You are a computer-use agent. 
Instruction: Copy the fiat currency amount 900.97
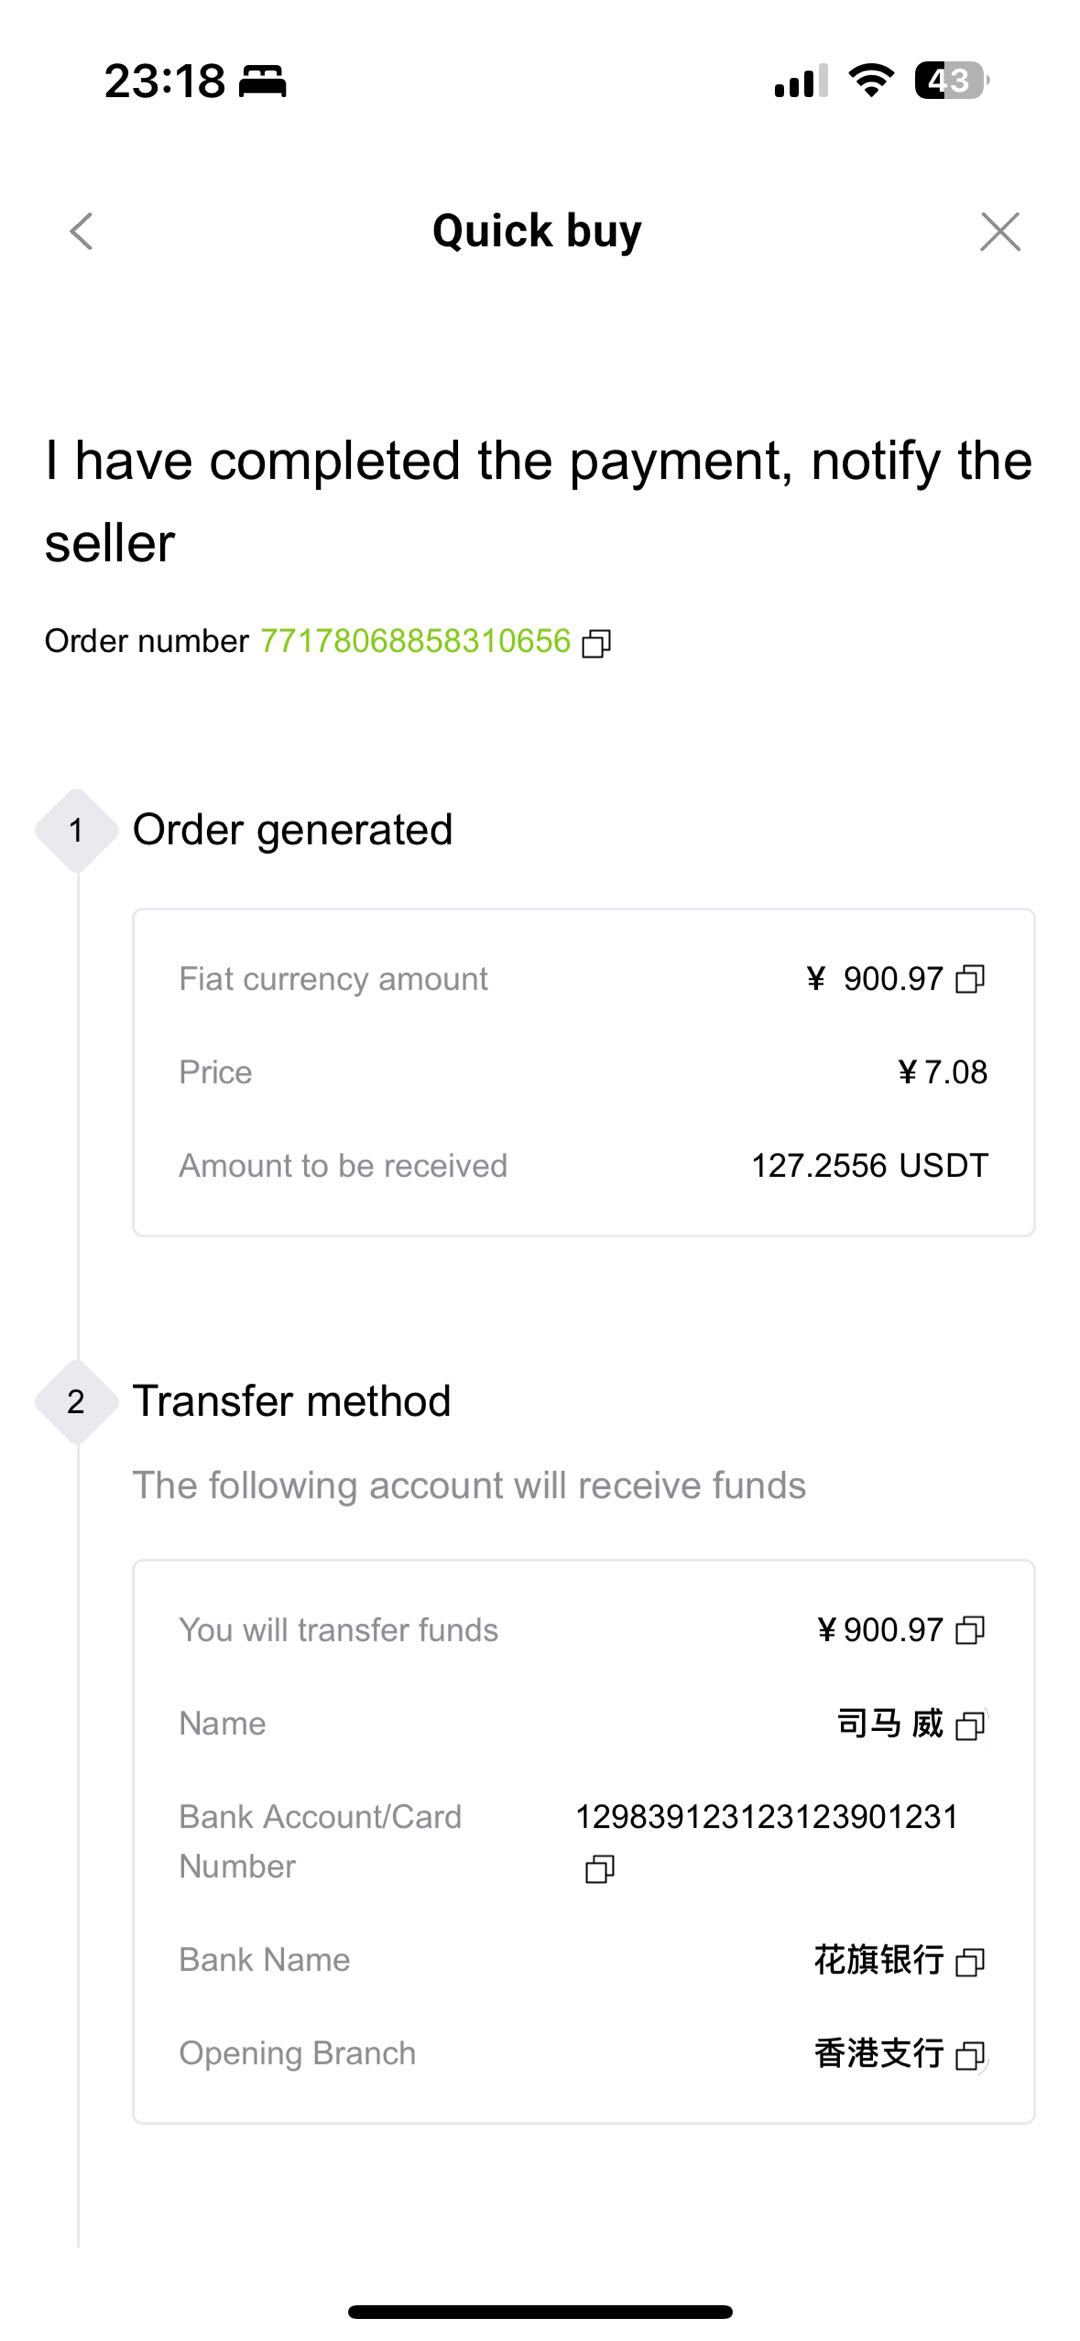click(970, 979)
